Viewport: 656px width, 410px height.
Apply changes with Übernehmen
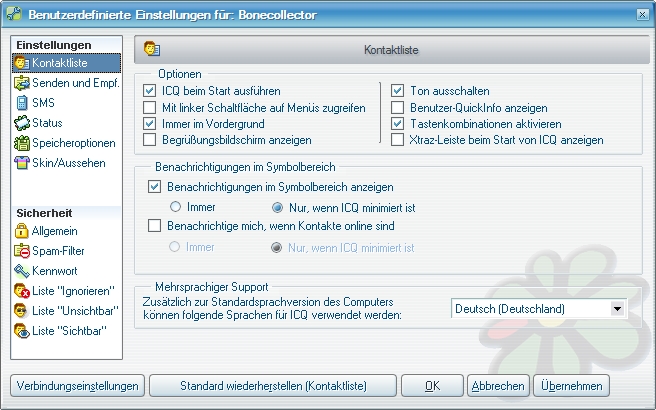click(x=571, y=386)
